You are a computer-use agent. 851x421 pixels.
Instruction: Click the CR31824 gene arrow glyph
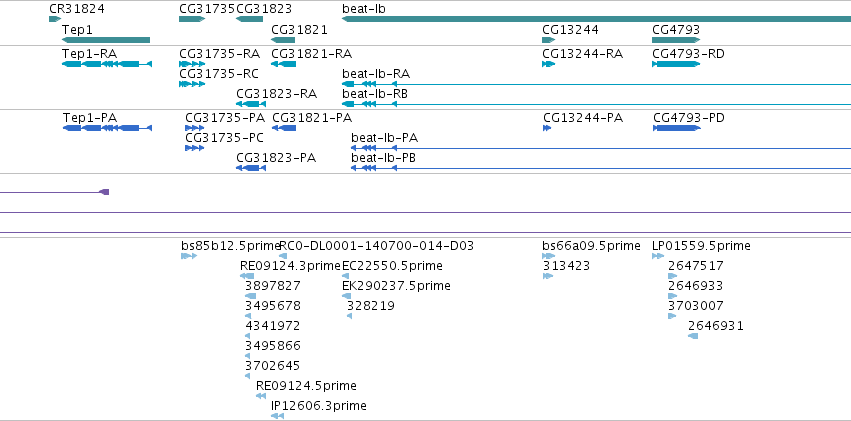(x=55, y=19)
